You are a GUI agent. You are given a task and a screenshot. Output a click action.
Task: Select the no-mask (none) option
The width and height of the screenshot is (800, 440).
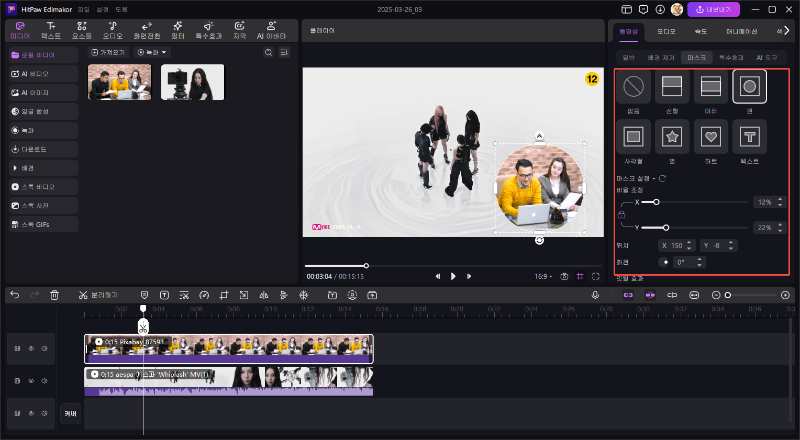pos(633,86)
